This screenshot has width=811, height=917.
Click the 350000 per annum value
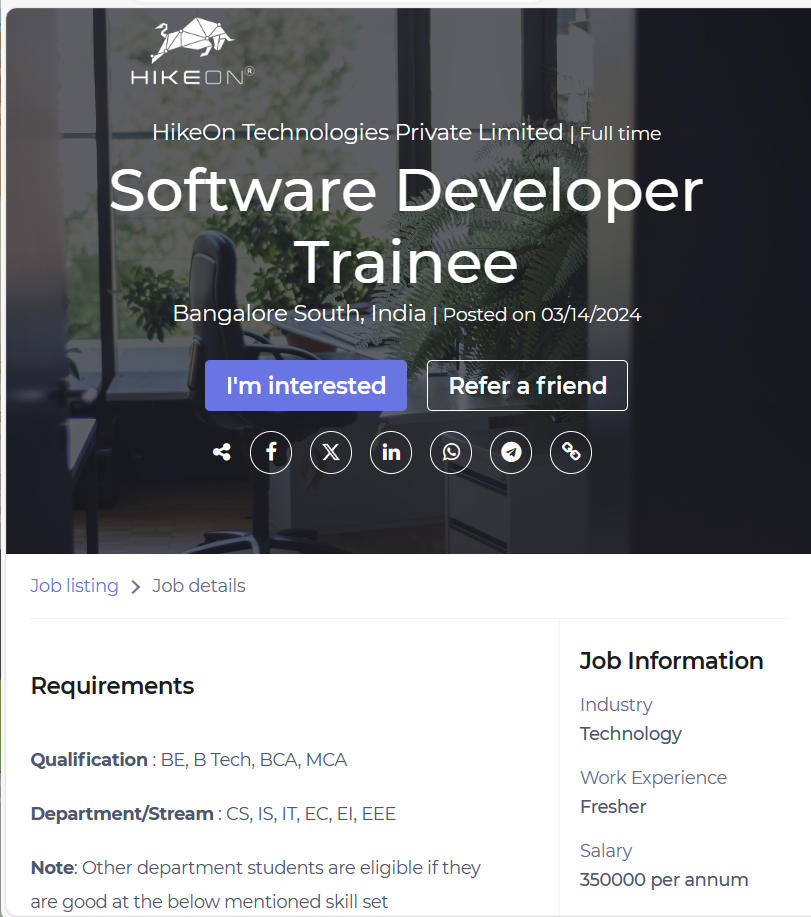pyautogui.click(x=664, y=880)
